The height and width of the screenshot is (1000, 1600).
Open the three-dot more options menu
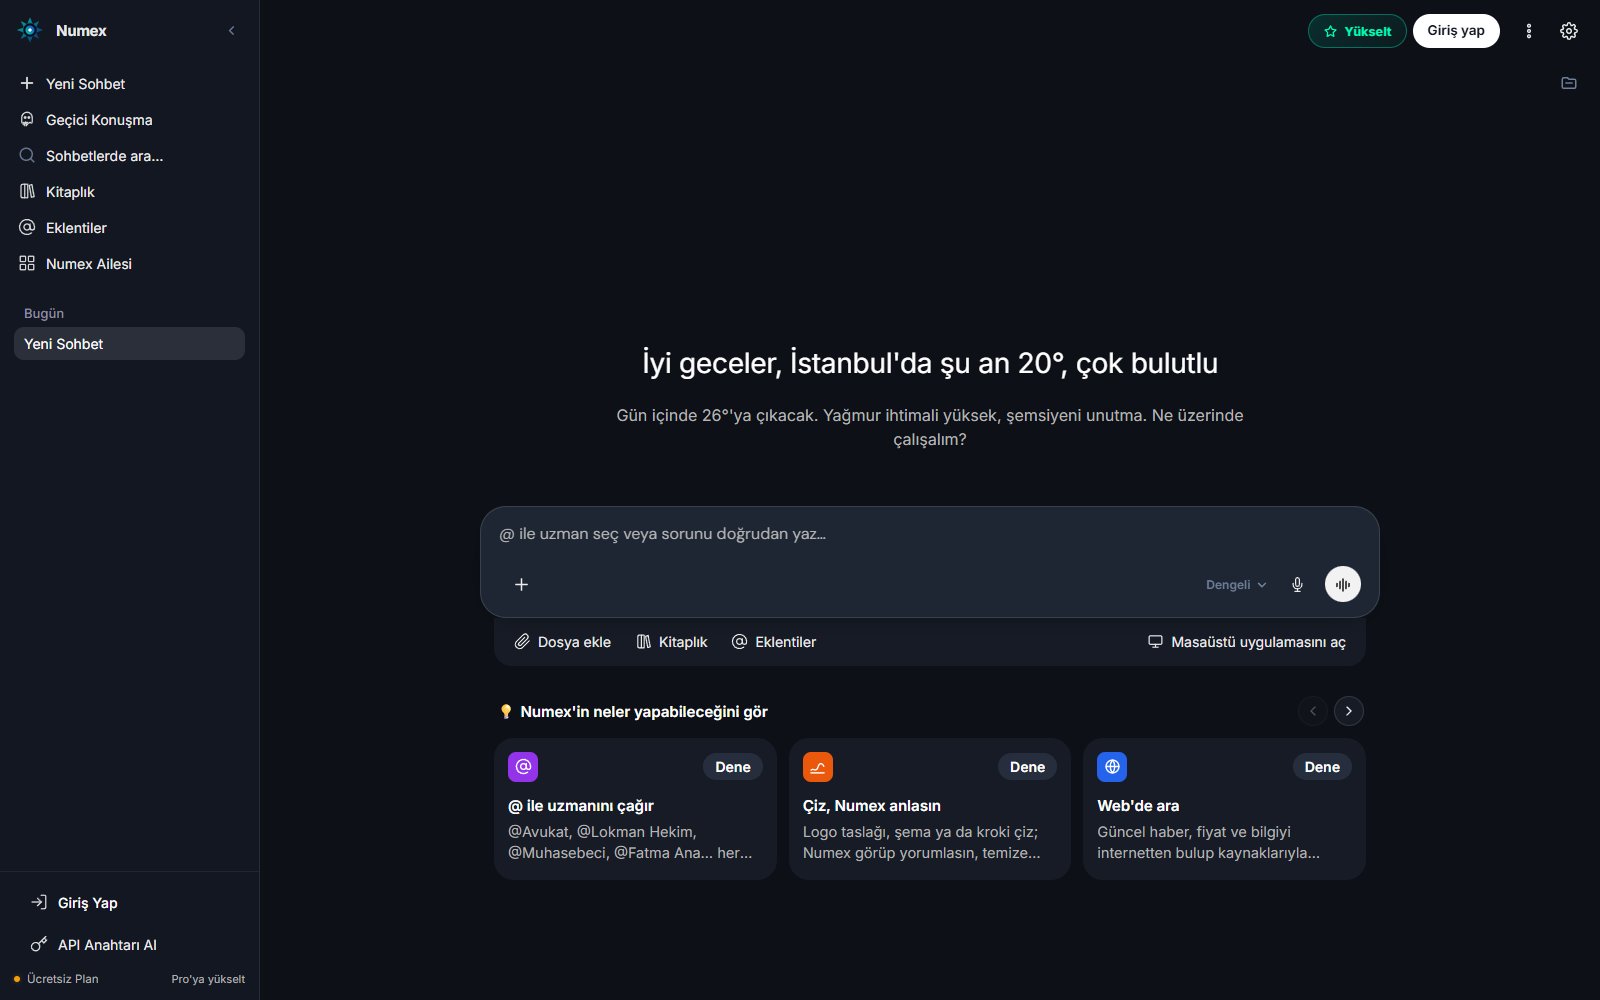[x=1528, y=31]
